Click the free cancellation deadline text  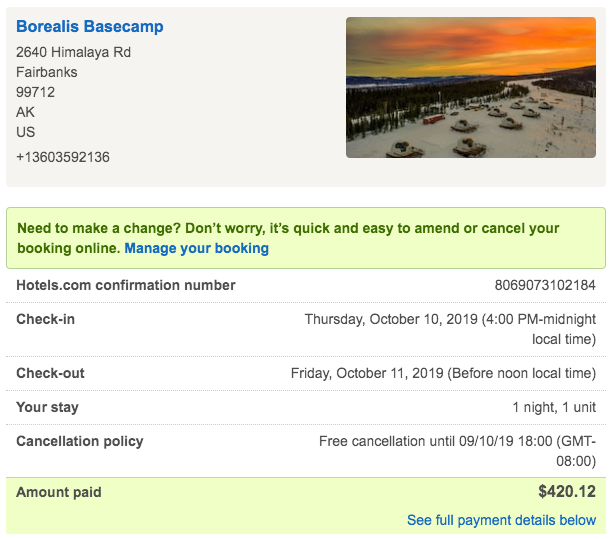(457, 451)
